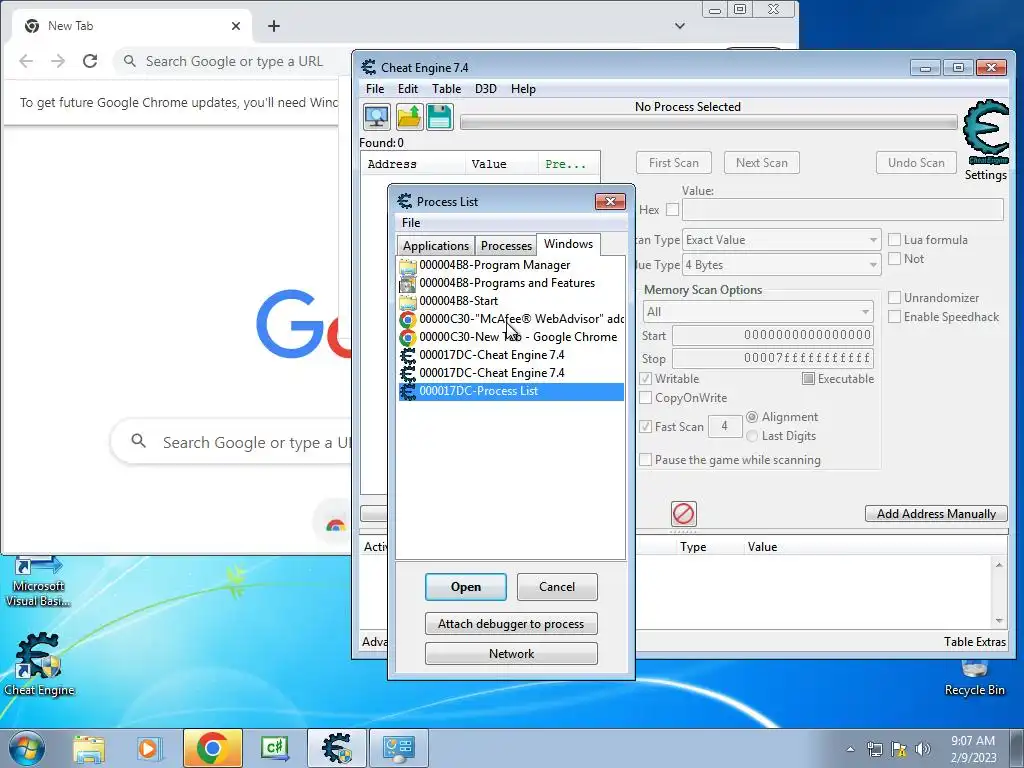Open the Microsoft Visual Basic desktop shortcut
1024x768 pixels.
[x=38, y=581]
